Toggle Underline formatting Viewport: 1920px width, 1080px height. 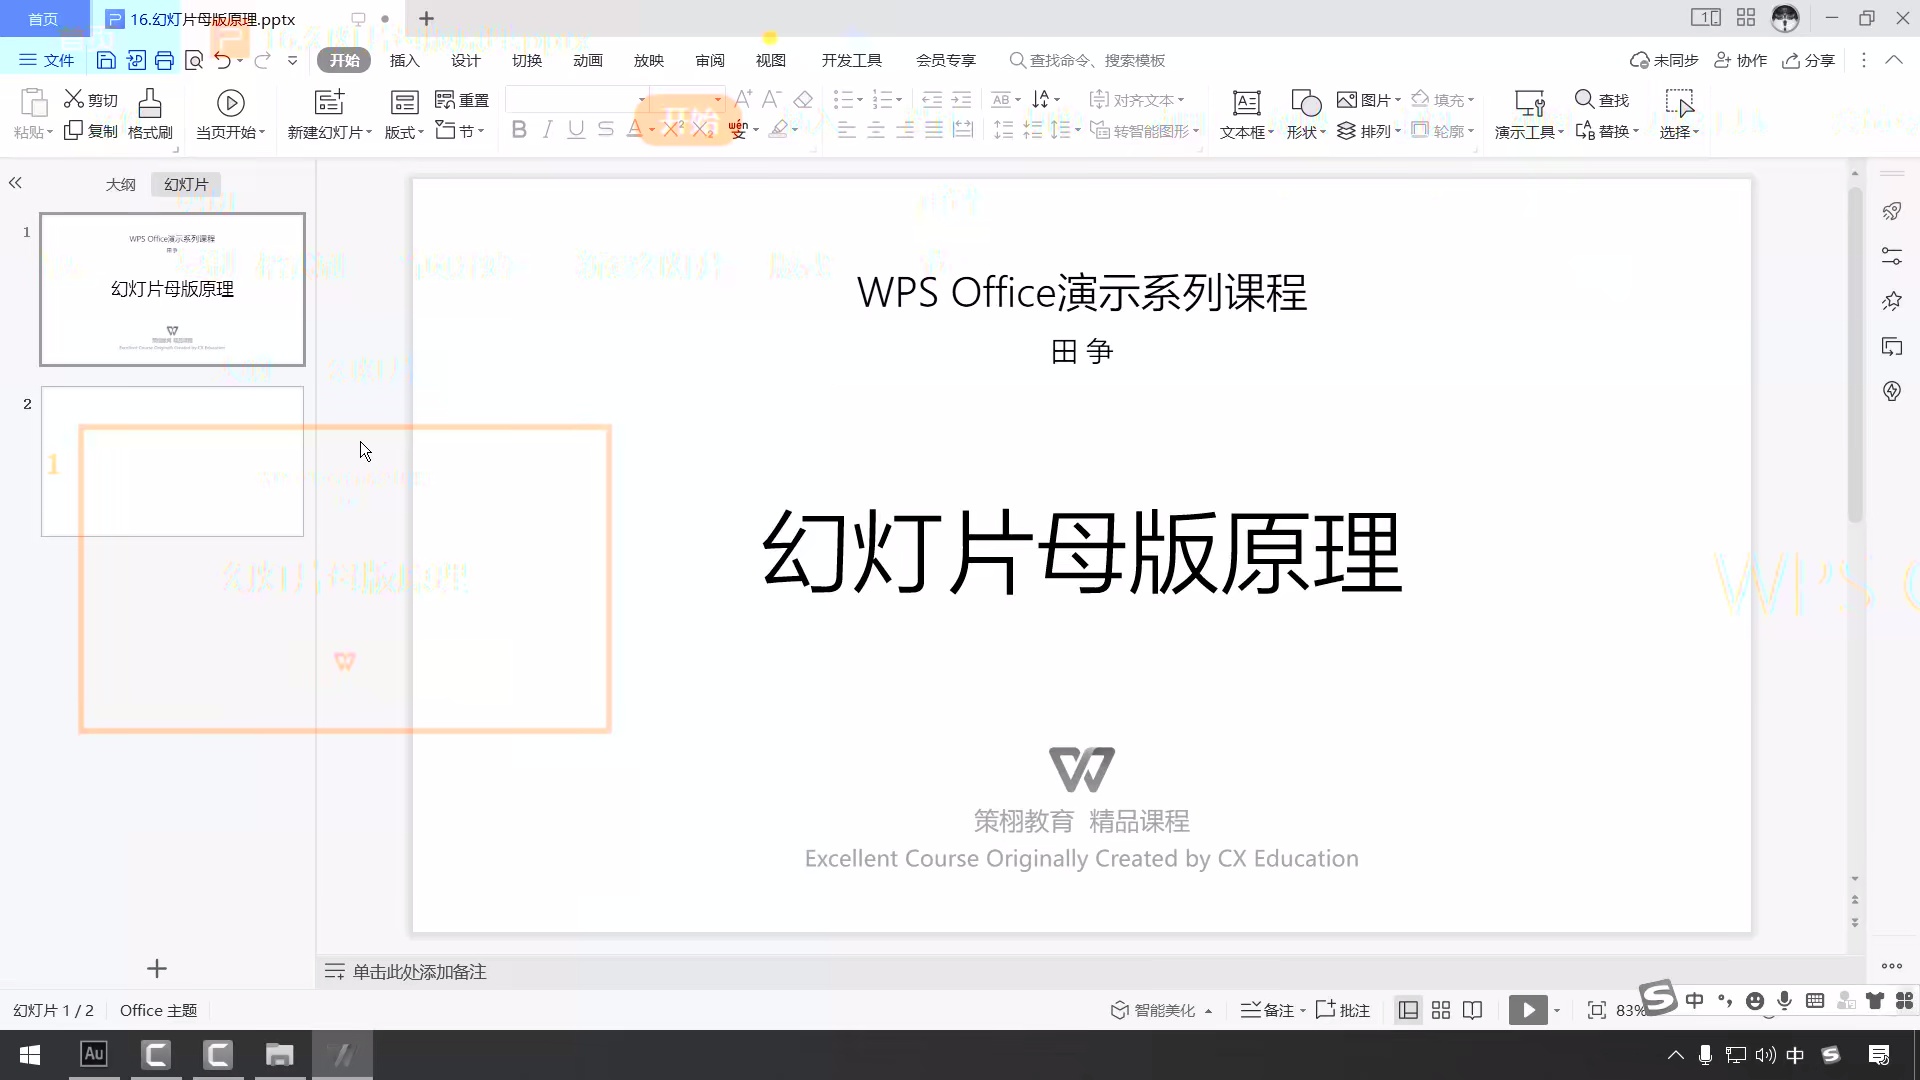(576, 129)
